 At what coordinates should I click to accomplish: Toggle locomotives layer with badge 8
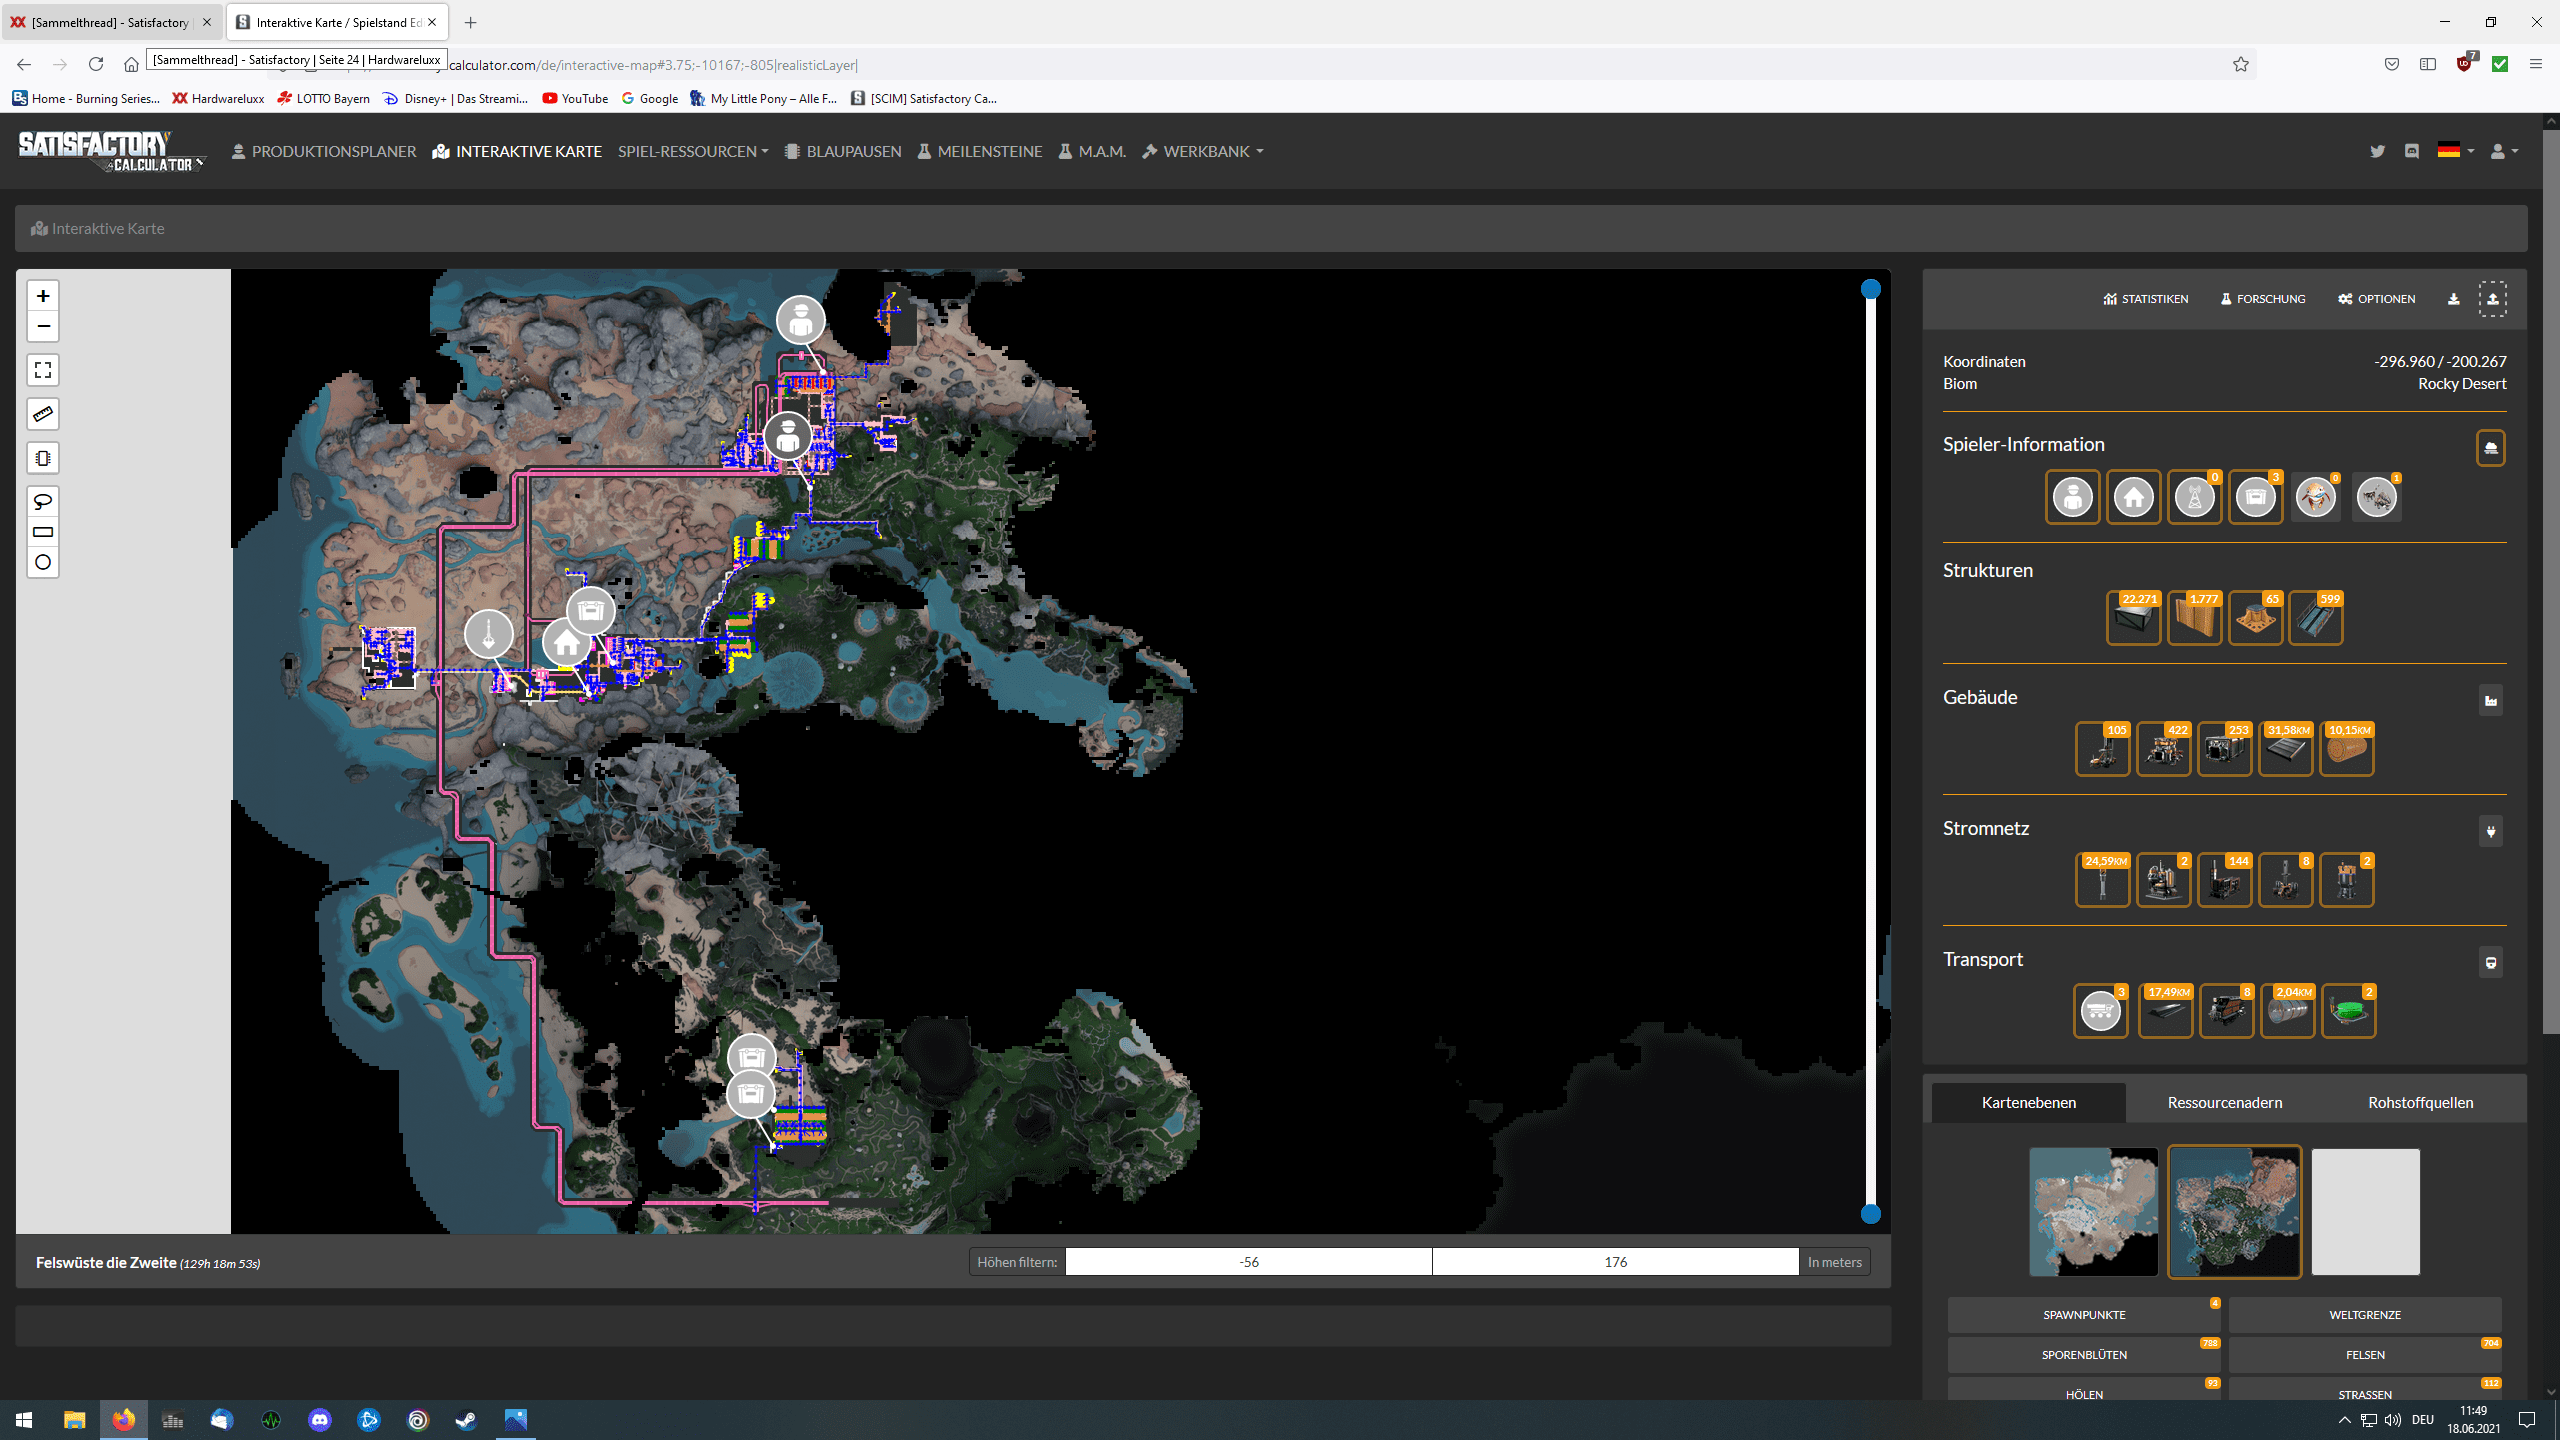[x=2227, y=1011]
